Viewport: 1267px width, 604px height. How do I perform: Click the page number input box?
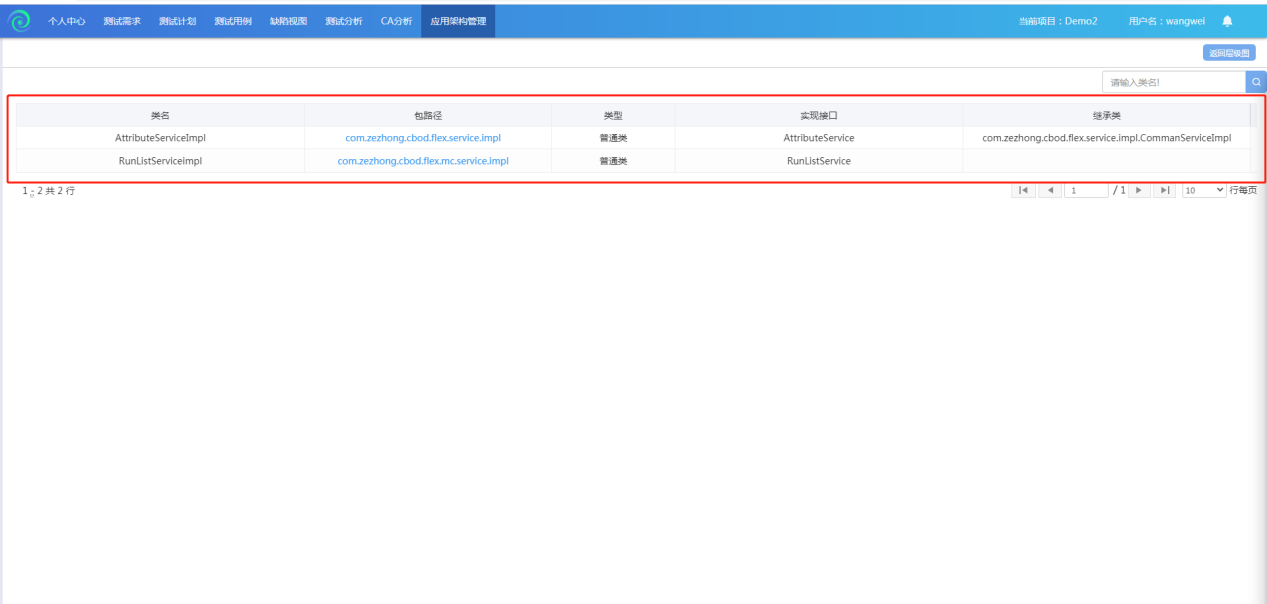(x=1085, y=190)
